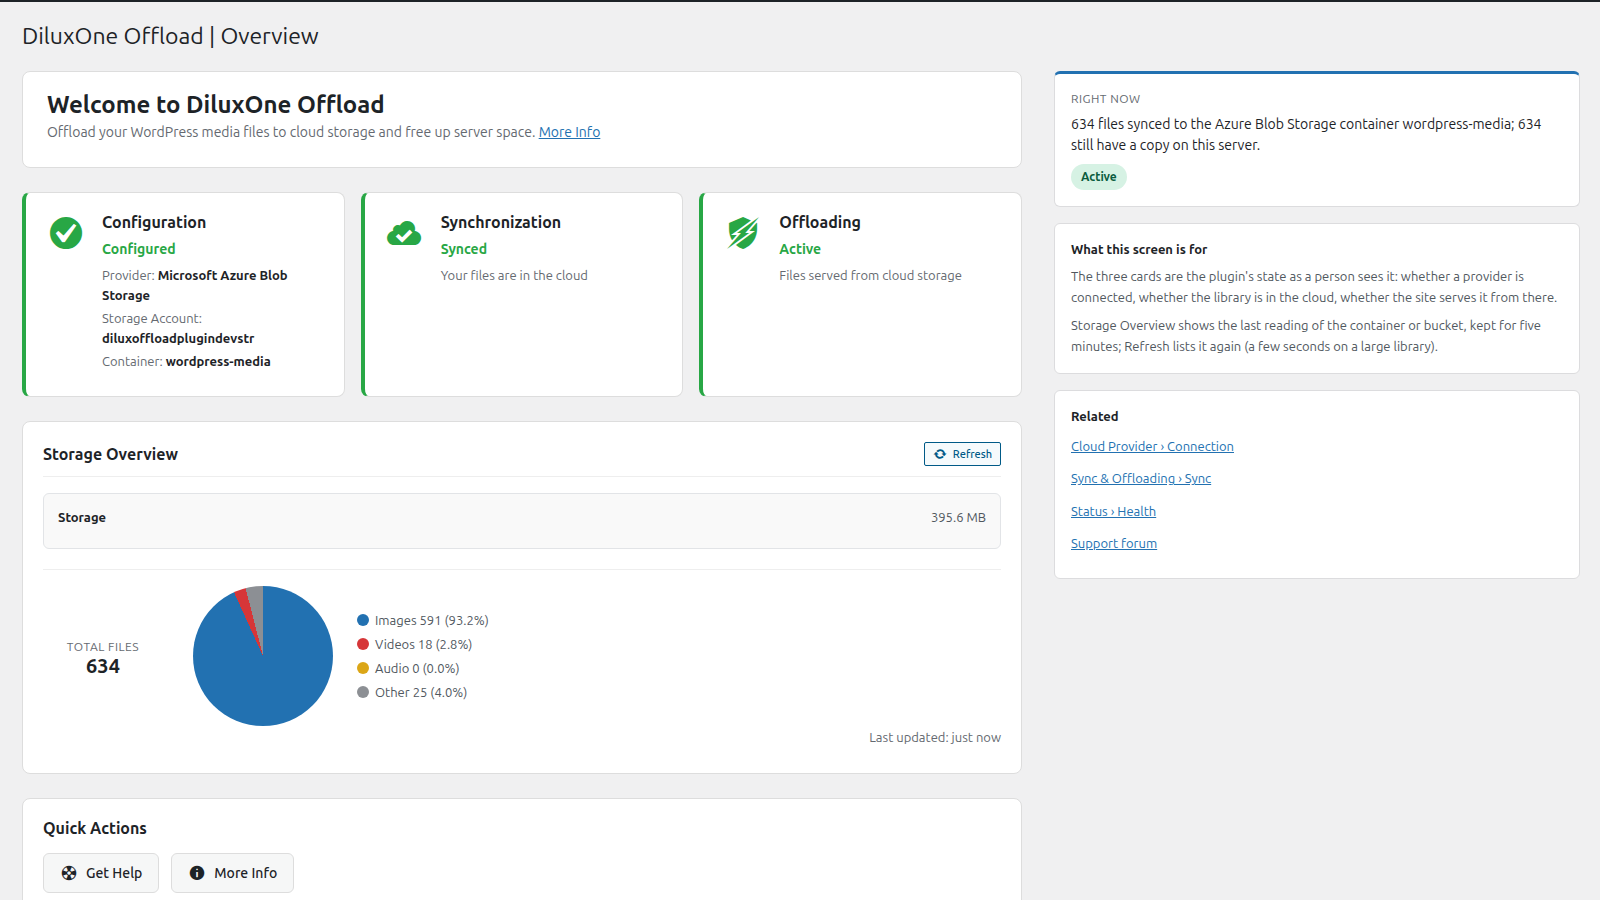Click the blue Images legend dot
The height and width of the screenshot is (900, 1600).
(x=363, y=620)
